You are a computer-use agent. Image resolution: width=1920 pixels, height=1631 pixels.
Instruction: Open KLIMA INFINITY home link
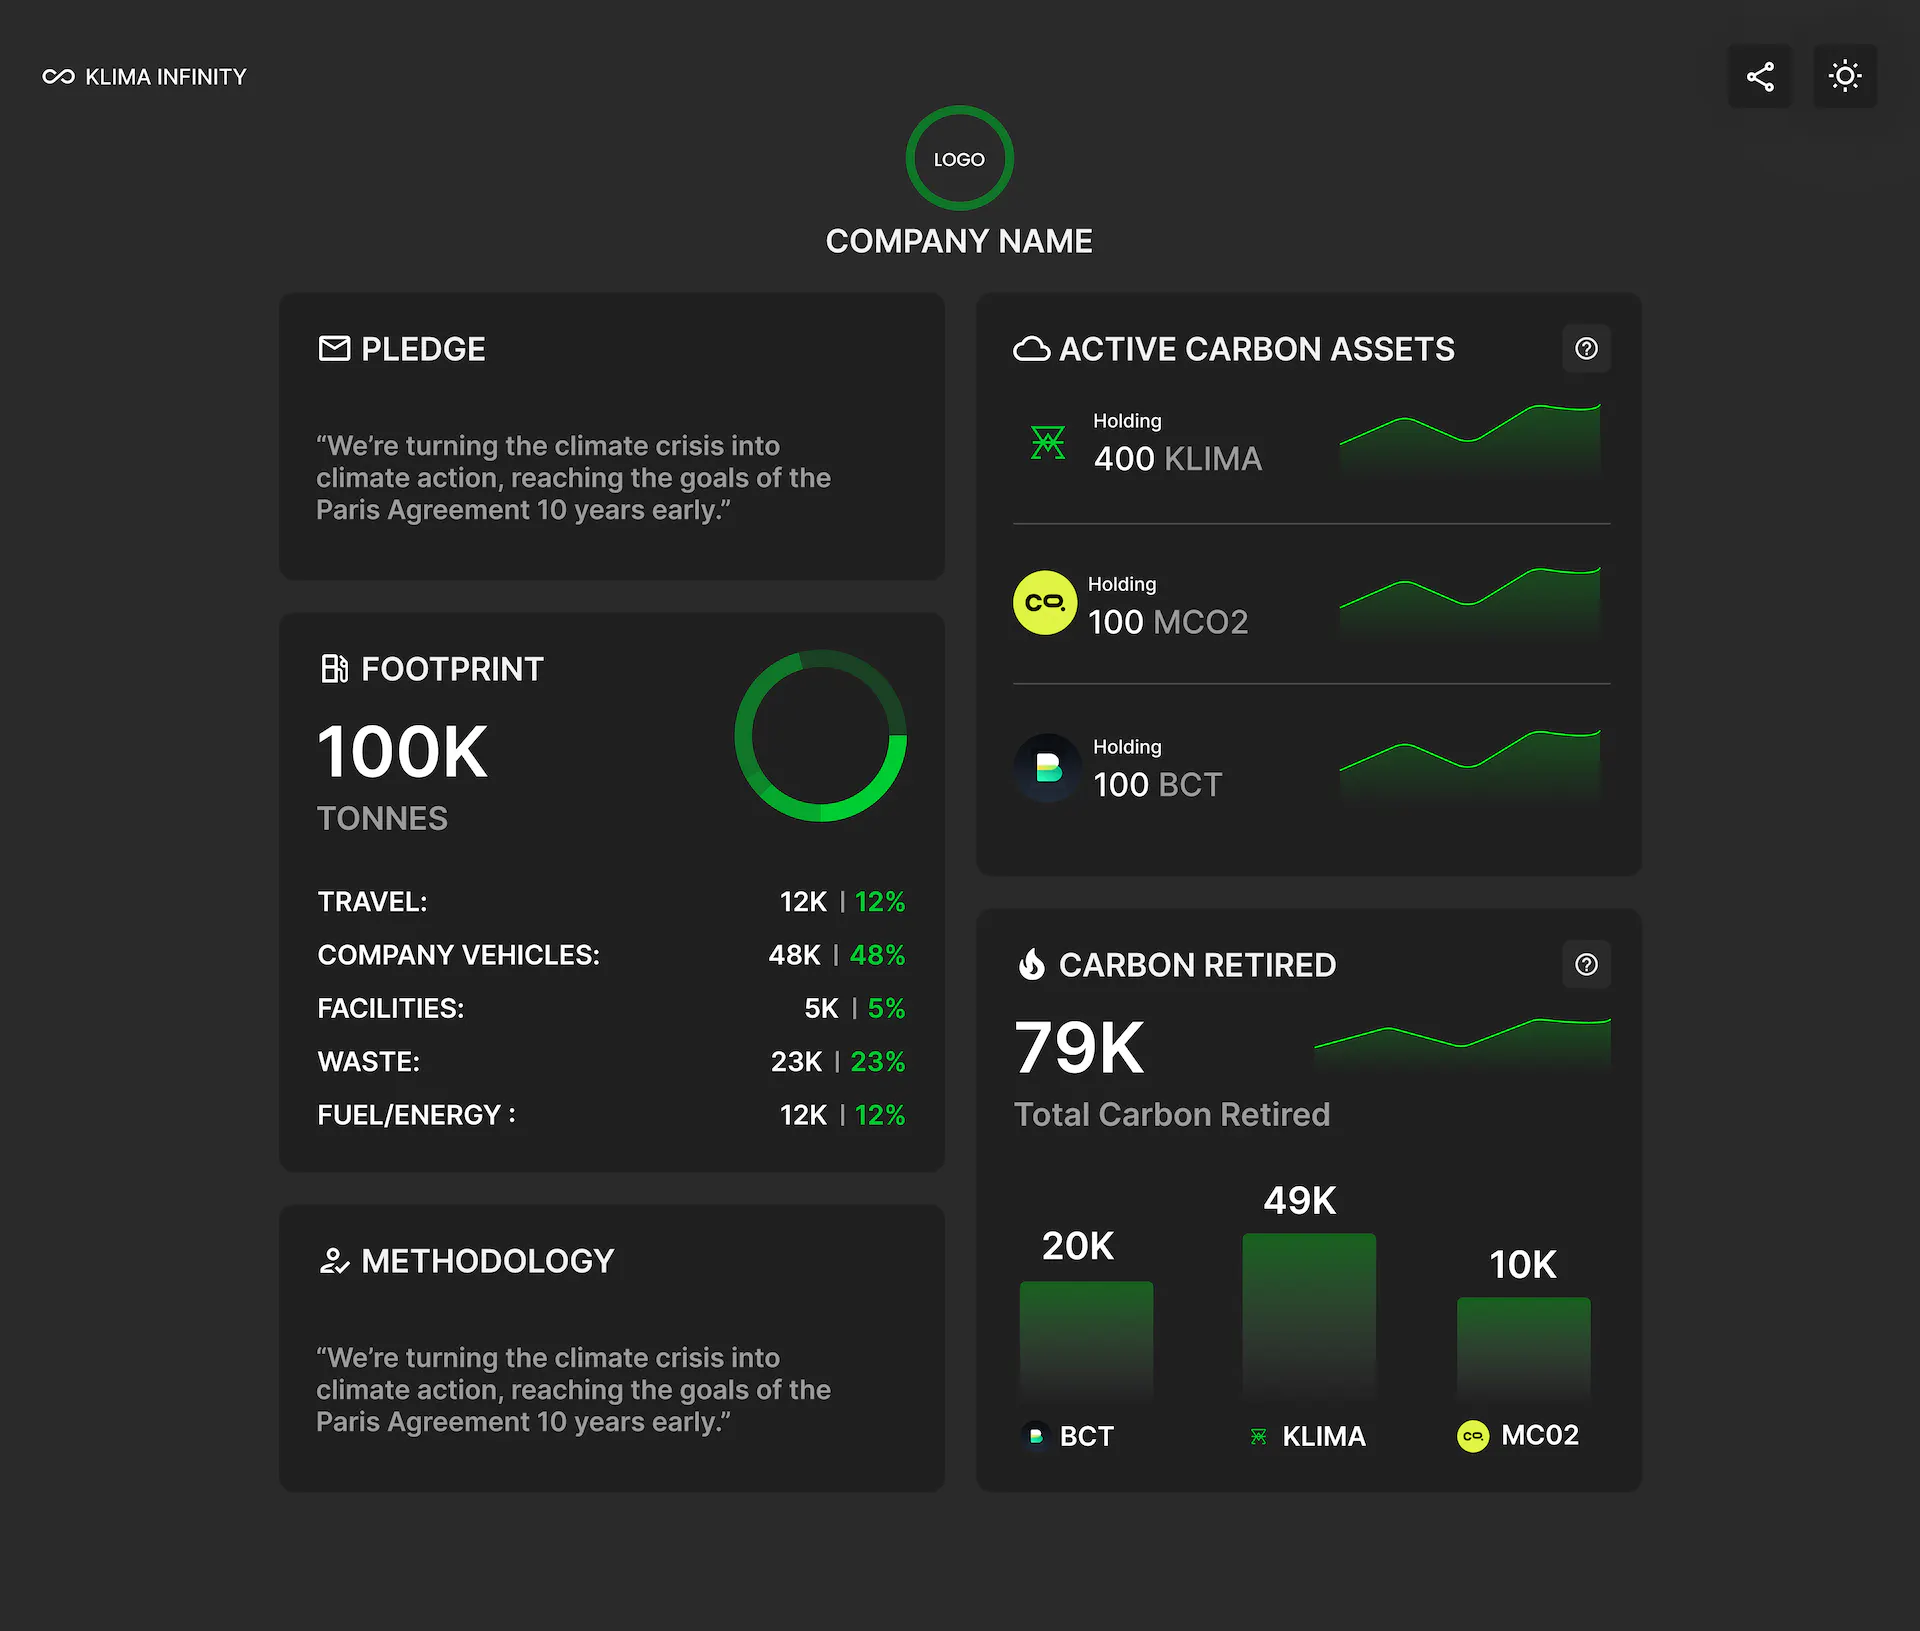(x=144, y=77)
